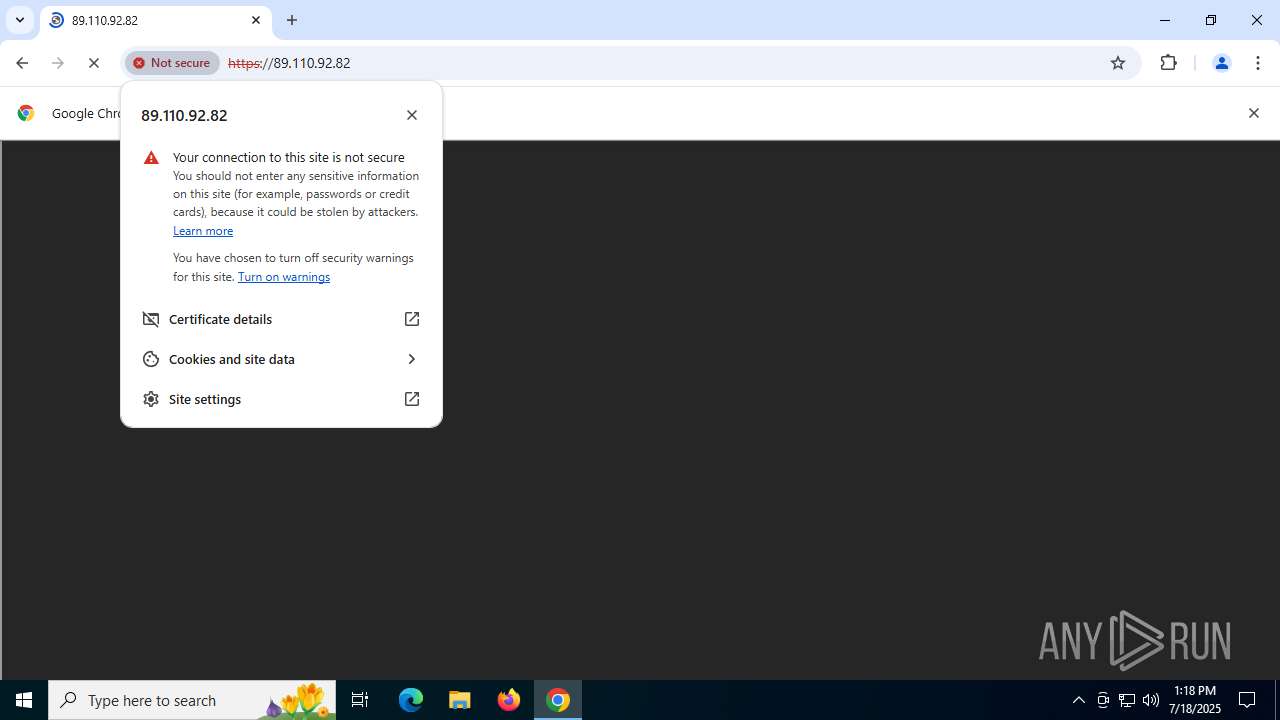The width and height of the screenshot is (1280, 720).
Task: Open the Extensions puzzle icon
Action: point(1169,63)
